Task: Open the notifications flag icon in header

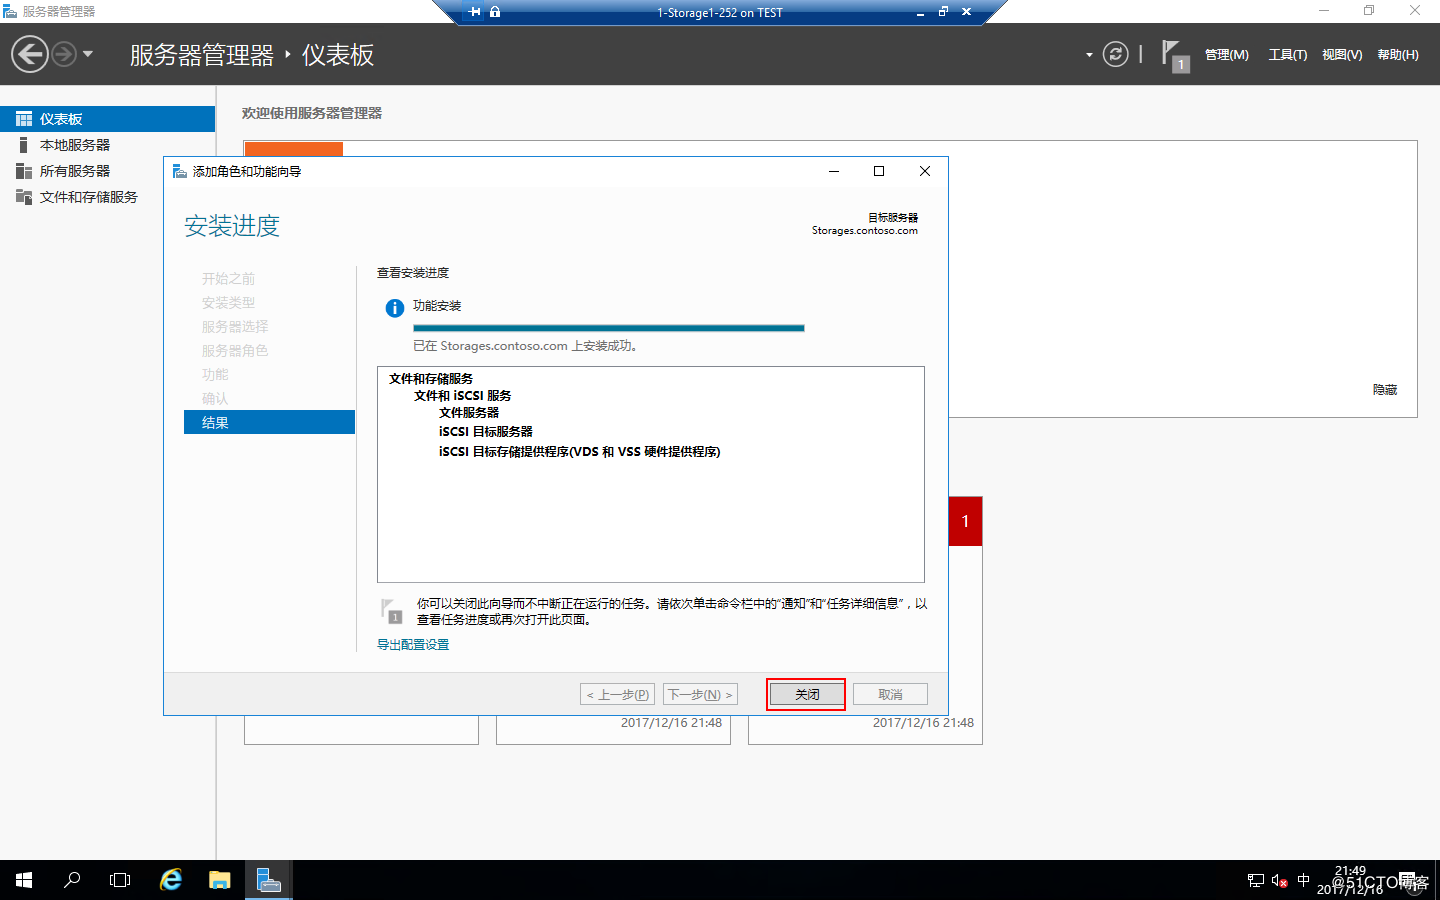Action: pos(1175,55)
